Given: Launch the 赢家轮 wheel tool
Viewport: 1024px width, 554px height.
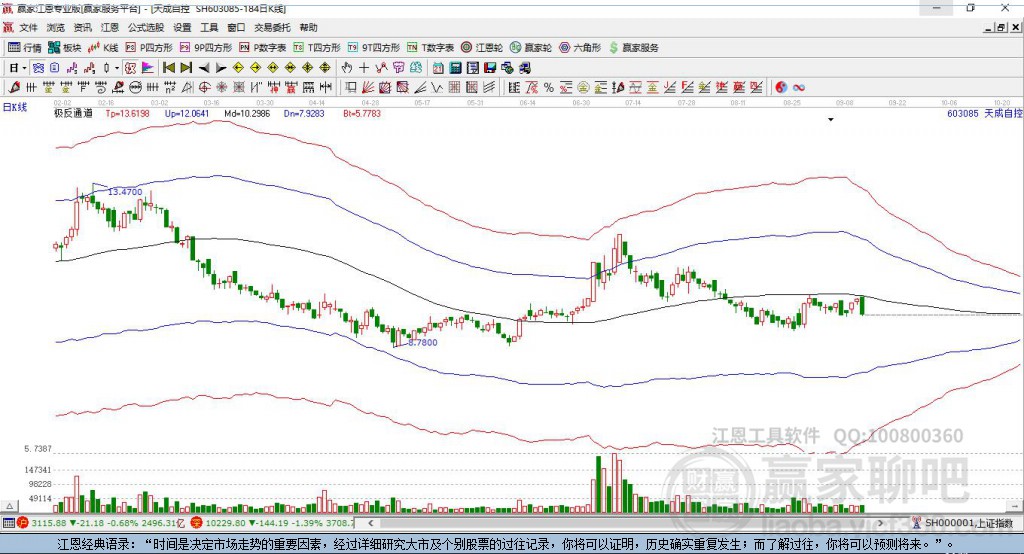Looking at the screenshot, I should click(531, 48).
